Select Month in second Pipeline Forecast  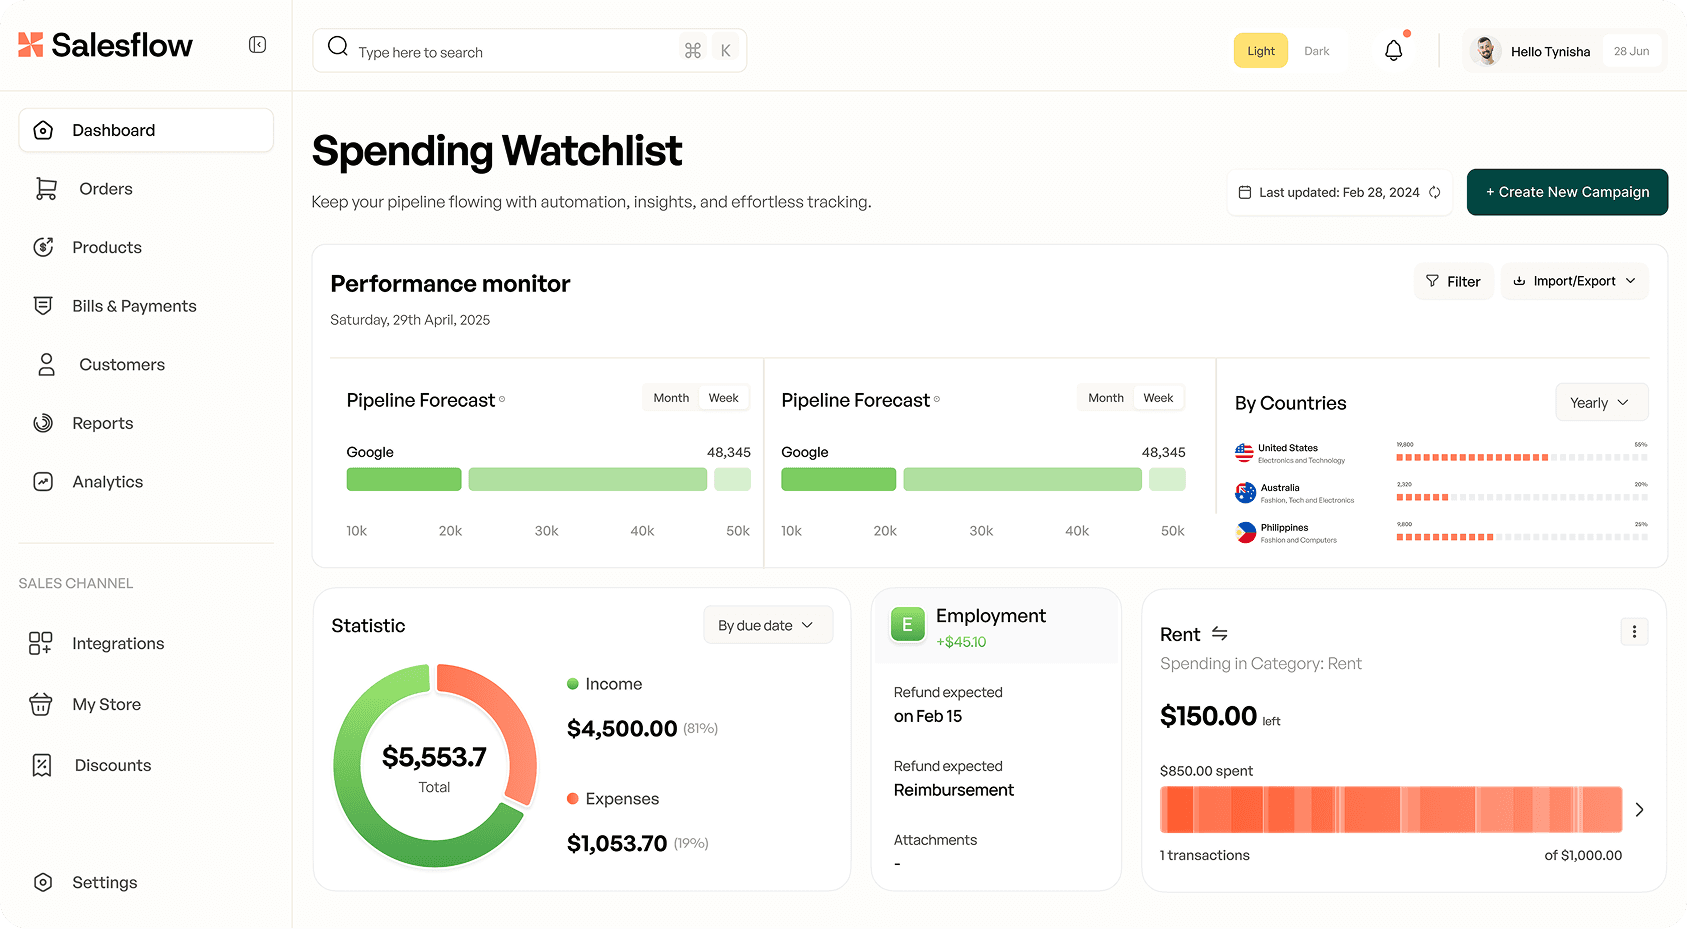tap(1106, 397)
